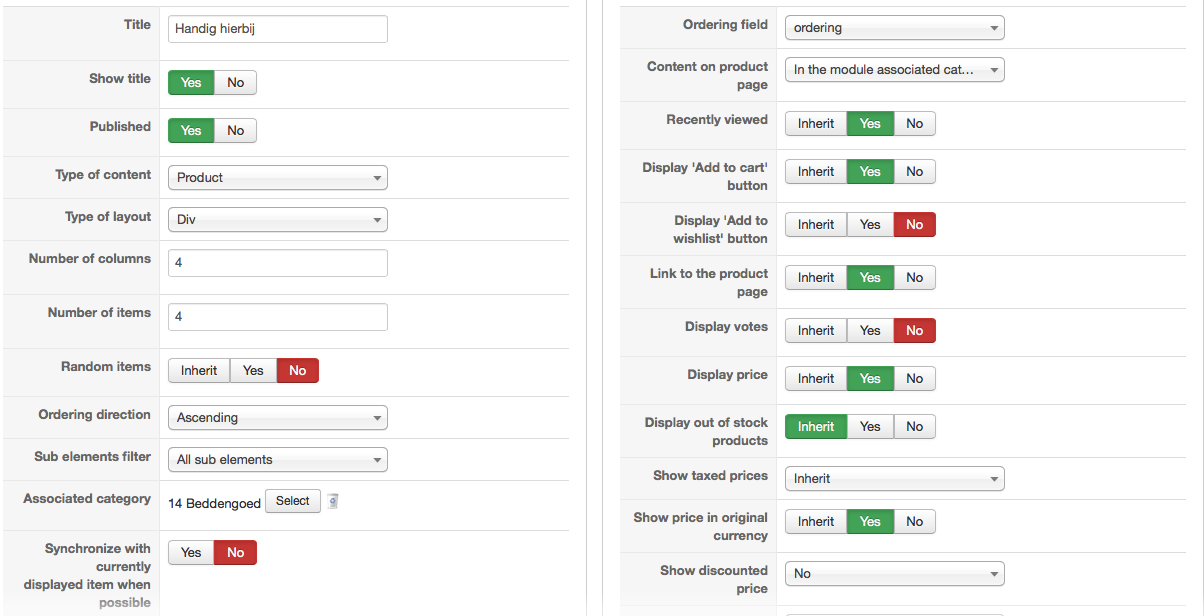Open Ordering direction dropdown
1204x616 pixels.
pyautogui.click(x=277, y=417)
